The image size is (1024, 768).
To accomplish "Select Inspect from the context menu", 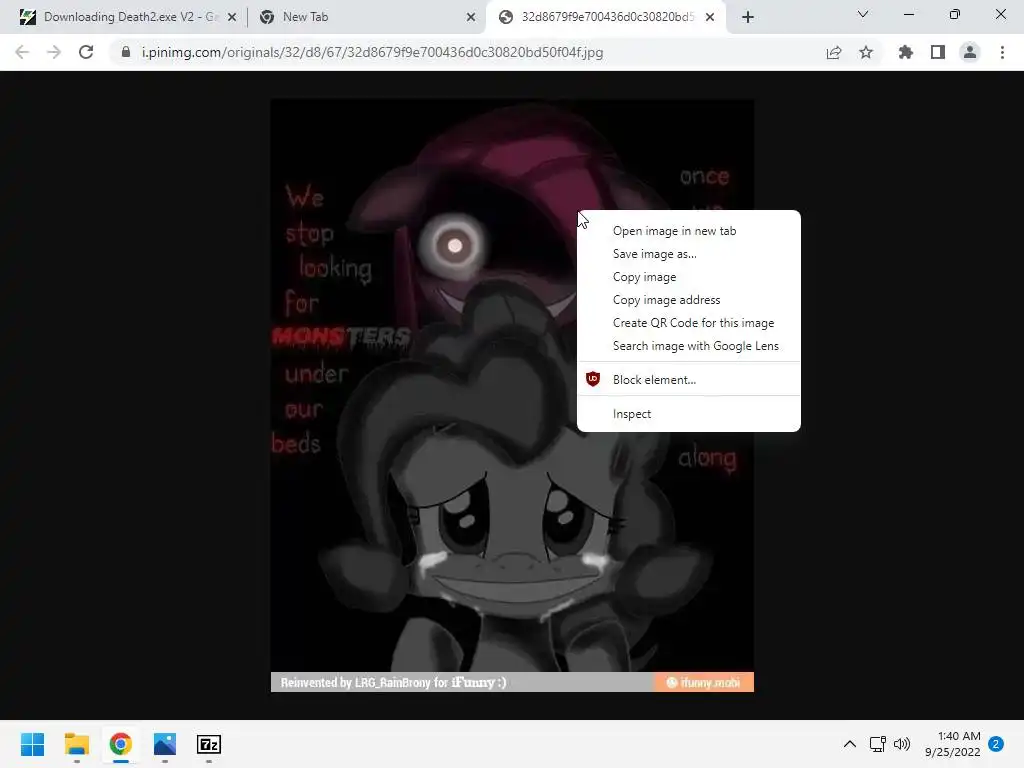I will pos(688,413).
